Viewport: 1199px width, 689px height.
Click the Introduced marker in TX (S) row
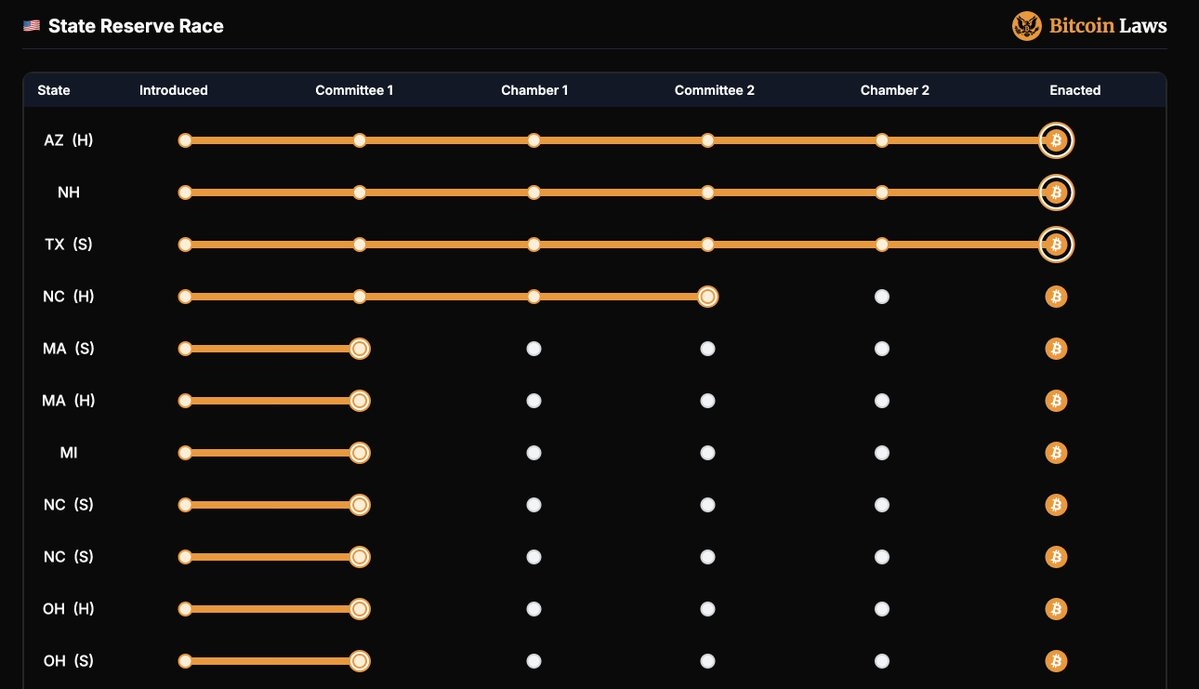(x=185, y=245)
